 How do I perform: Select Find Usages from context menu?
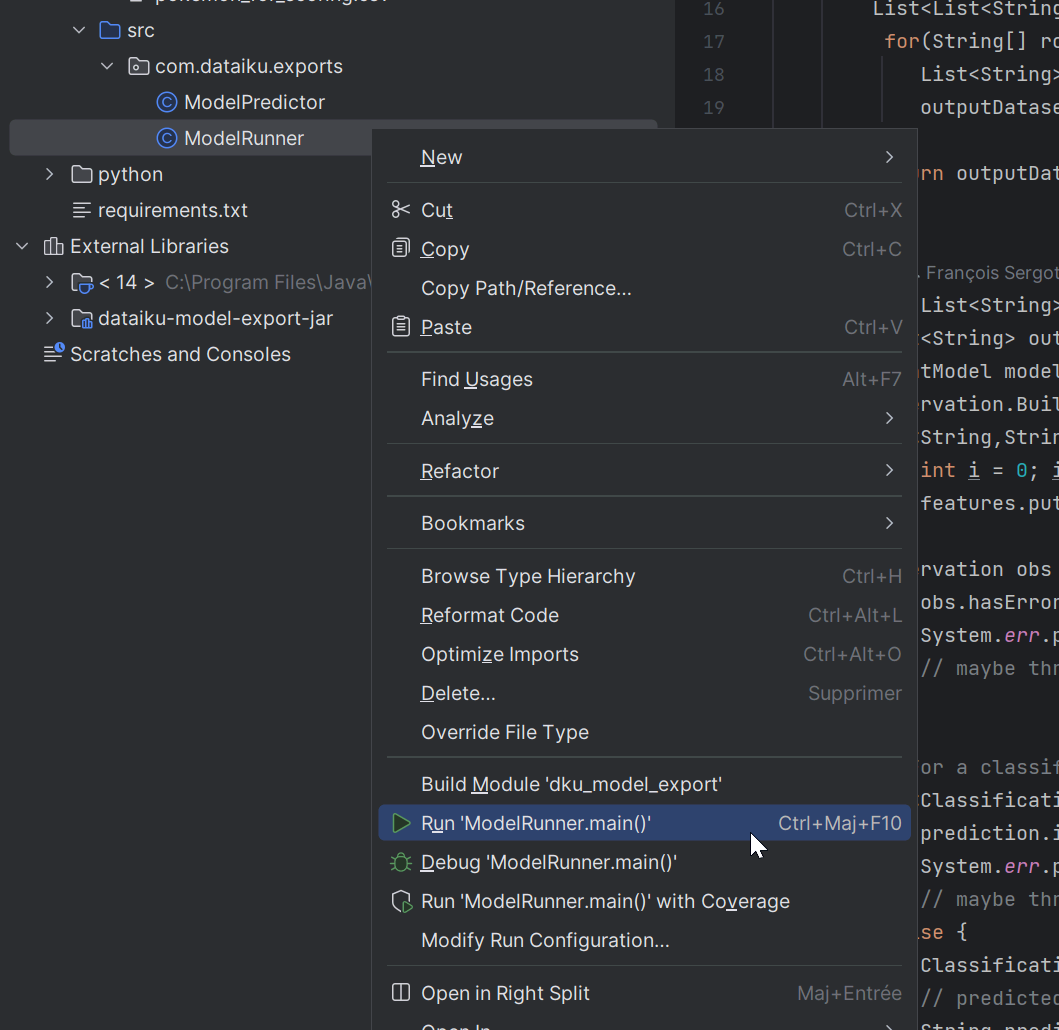pyautogui.click(x=477, y=380)
